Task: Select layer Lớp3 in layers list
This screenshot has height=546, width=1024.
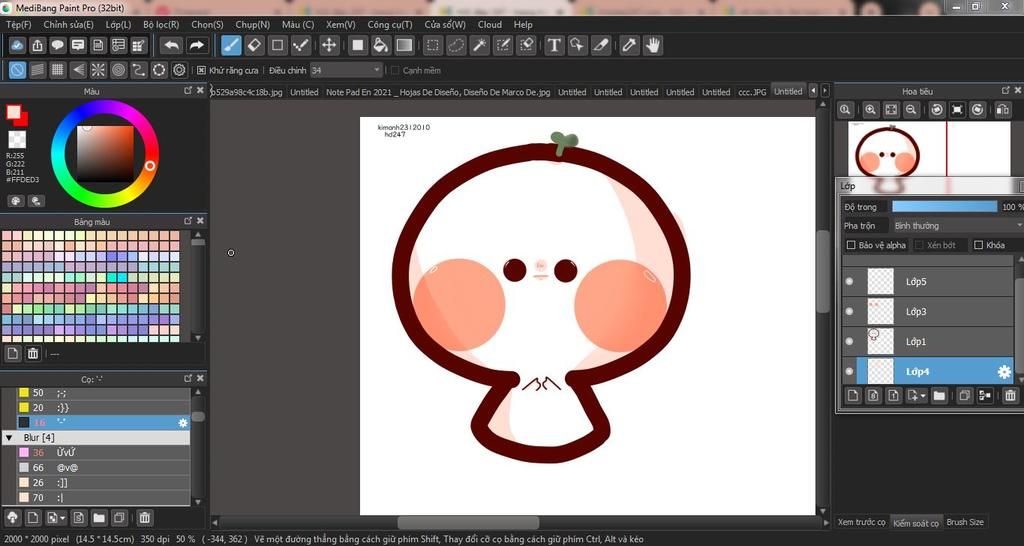Action: (x=928, y=312)
